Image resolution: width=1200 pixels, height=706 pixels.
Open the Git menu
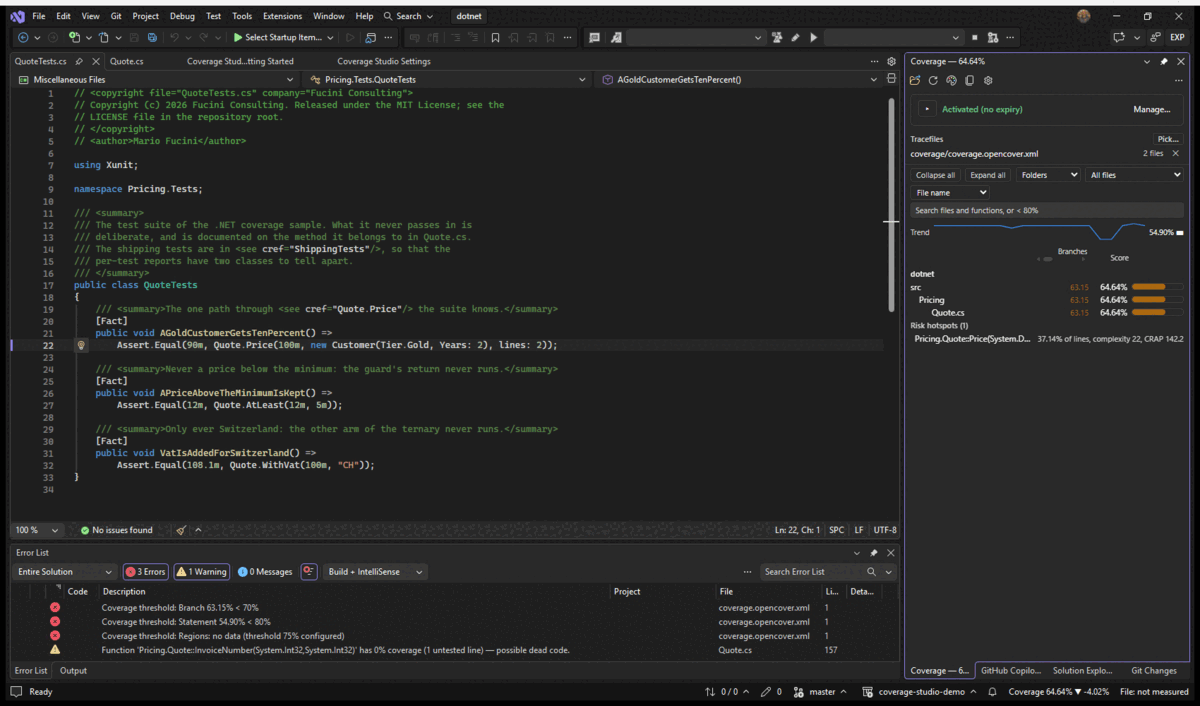[117, 16]
